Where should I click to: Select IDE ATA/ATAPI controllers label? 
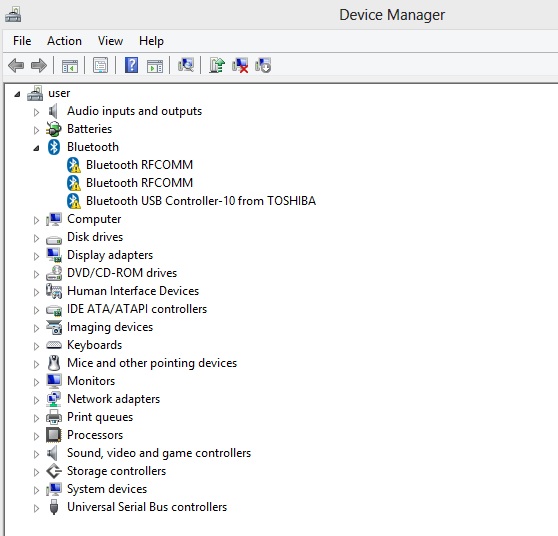coord(137,309)
